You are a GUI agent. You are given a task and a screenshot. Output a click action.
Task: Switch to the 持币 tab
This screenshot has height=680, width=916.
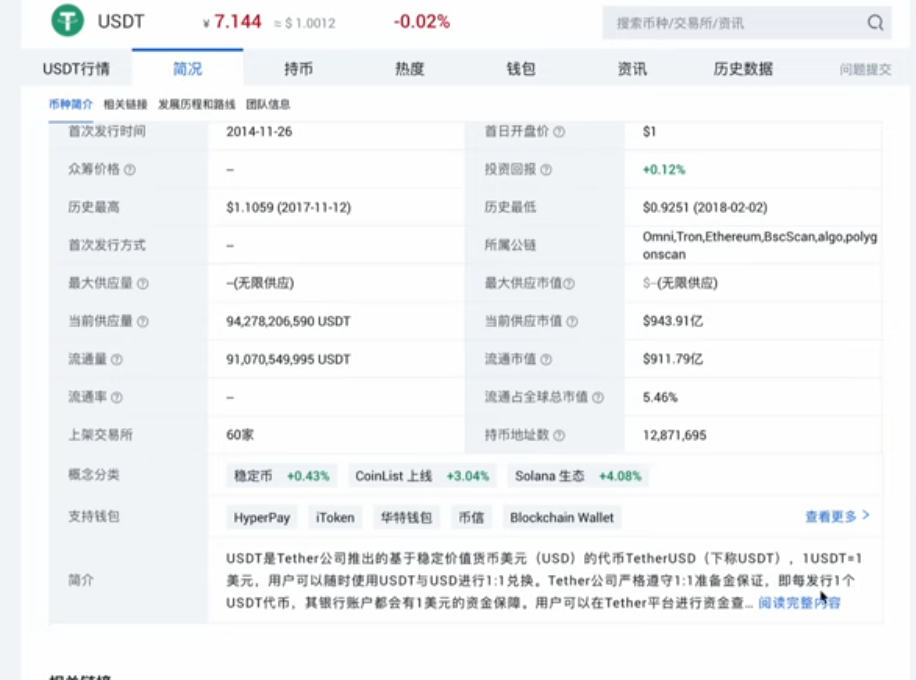click(299, 69)
